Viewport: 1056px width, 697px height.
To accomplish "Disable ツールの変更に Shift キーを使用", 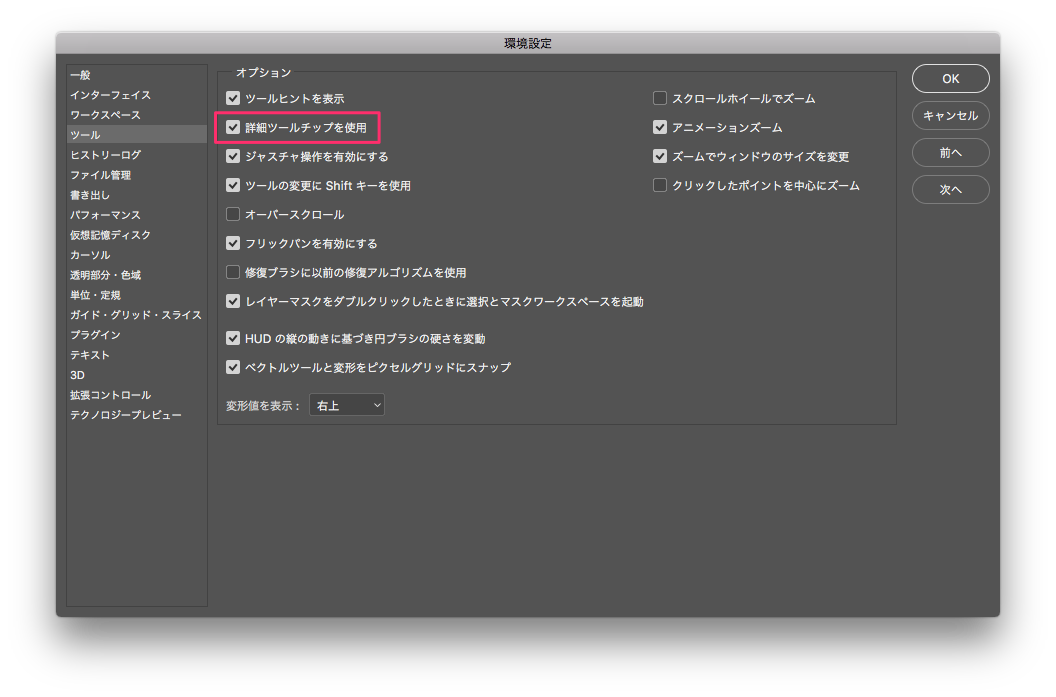I will pos(233,185).
